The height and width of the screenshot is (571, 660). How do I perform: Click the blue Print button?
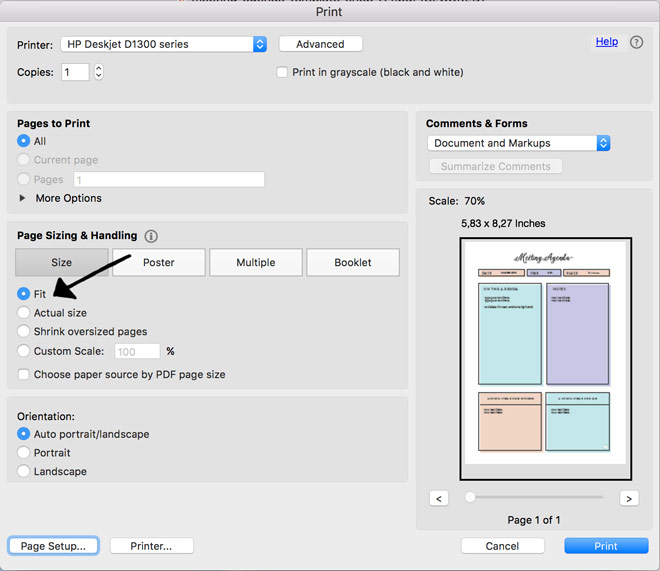(x=605, y=546)
